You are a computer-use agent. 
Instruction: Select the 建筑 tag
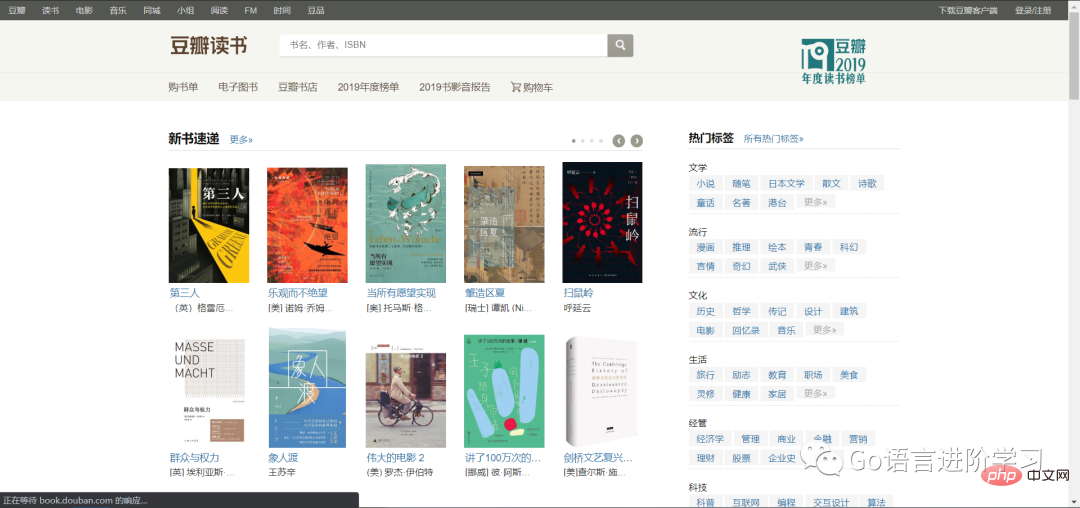click(849, 311)
